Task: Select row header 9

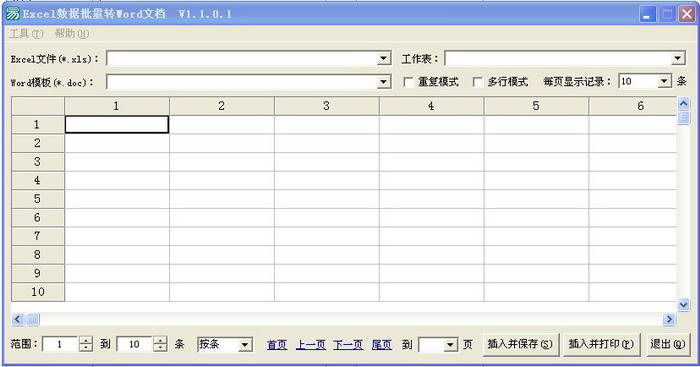Action: pos(38,273)
